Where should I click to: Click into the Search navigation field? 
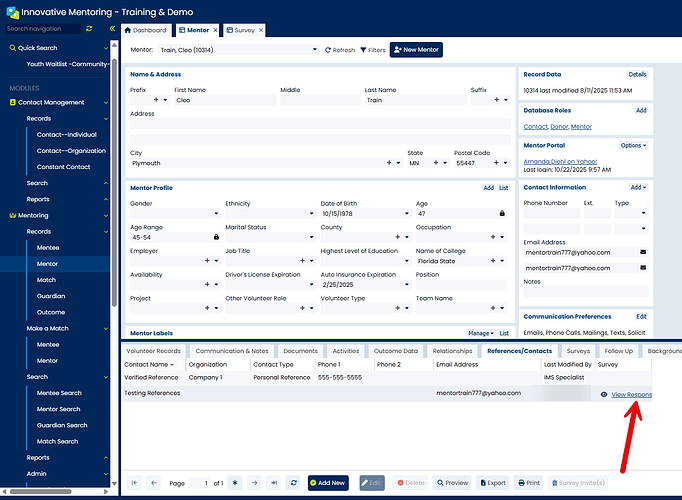pyautogui.click(x=40, y=29)
